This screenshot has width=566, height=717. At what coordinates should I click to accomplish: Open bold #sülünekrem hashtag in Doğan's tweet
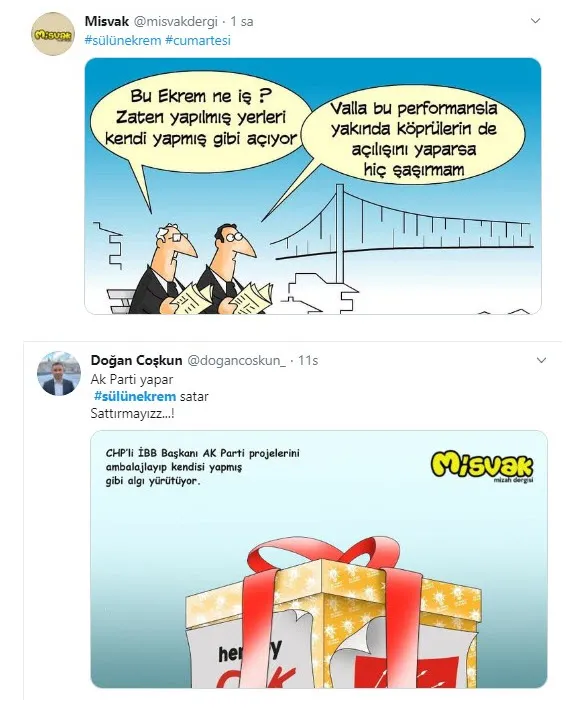(x=135, y=396)
